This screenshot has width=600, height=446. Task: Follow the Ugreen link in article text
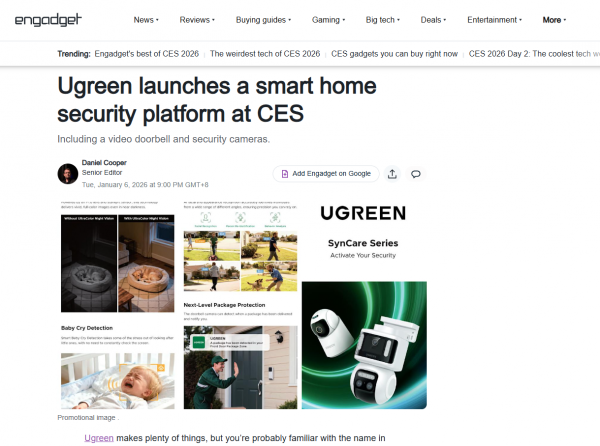[99, 438]
